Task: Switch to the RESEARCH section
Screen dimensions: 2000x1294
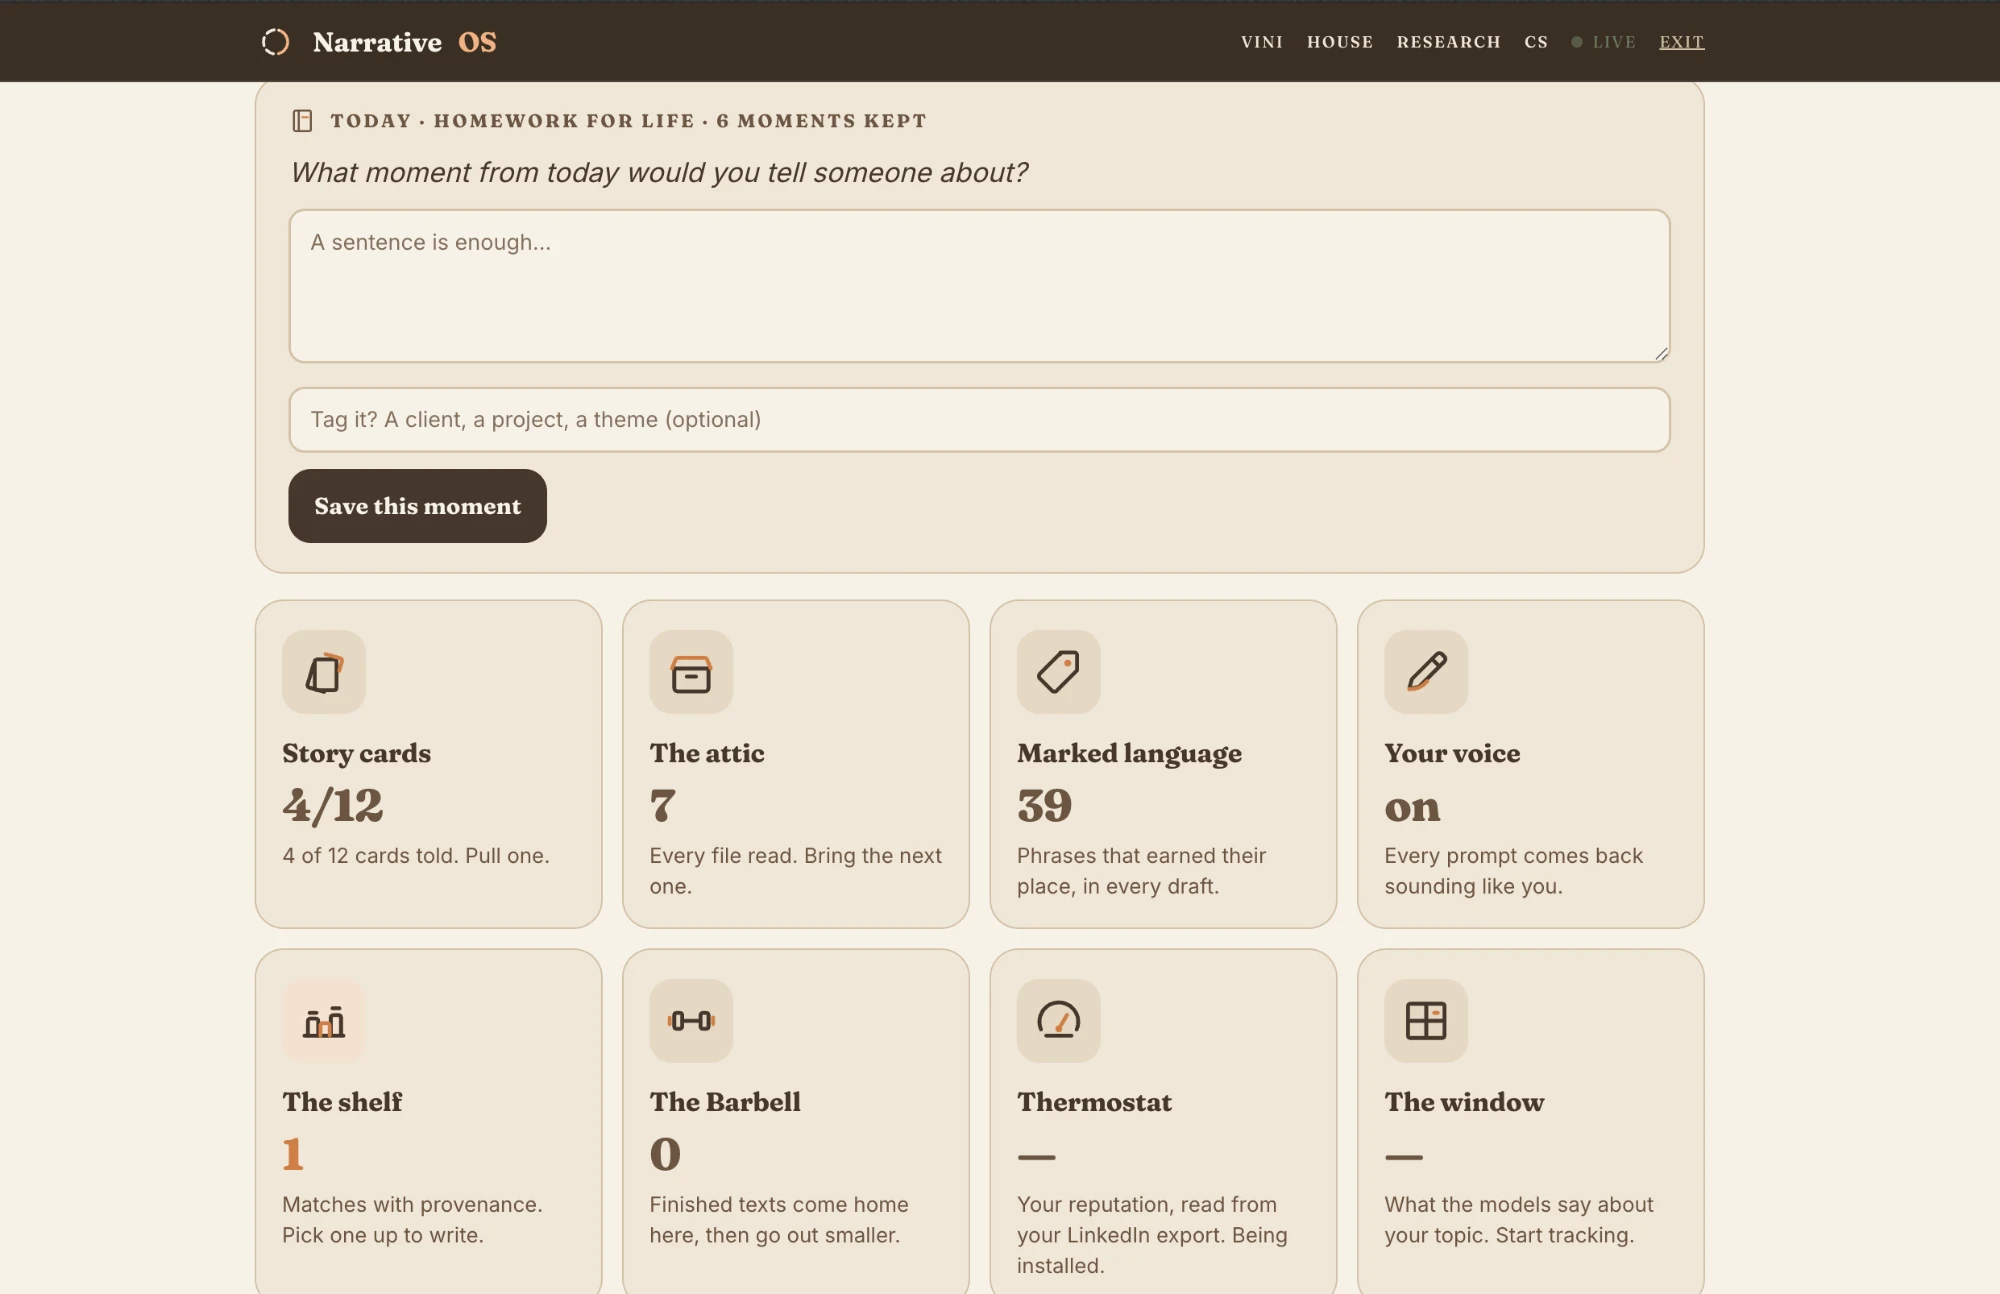Action: pos(1448,42)
